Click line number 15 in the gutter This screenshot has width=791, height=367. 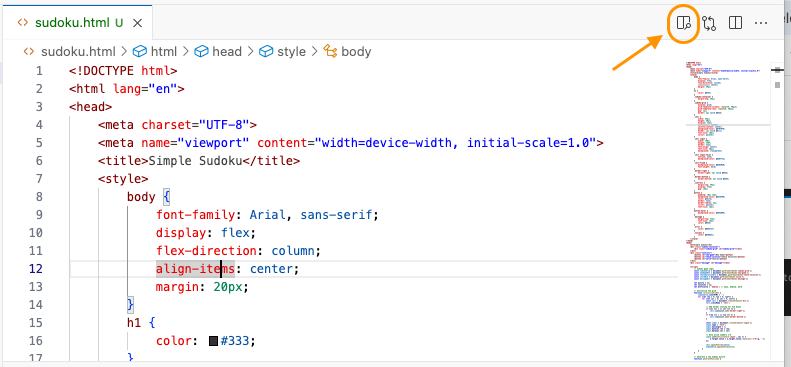tap(36, 323)
